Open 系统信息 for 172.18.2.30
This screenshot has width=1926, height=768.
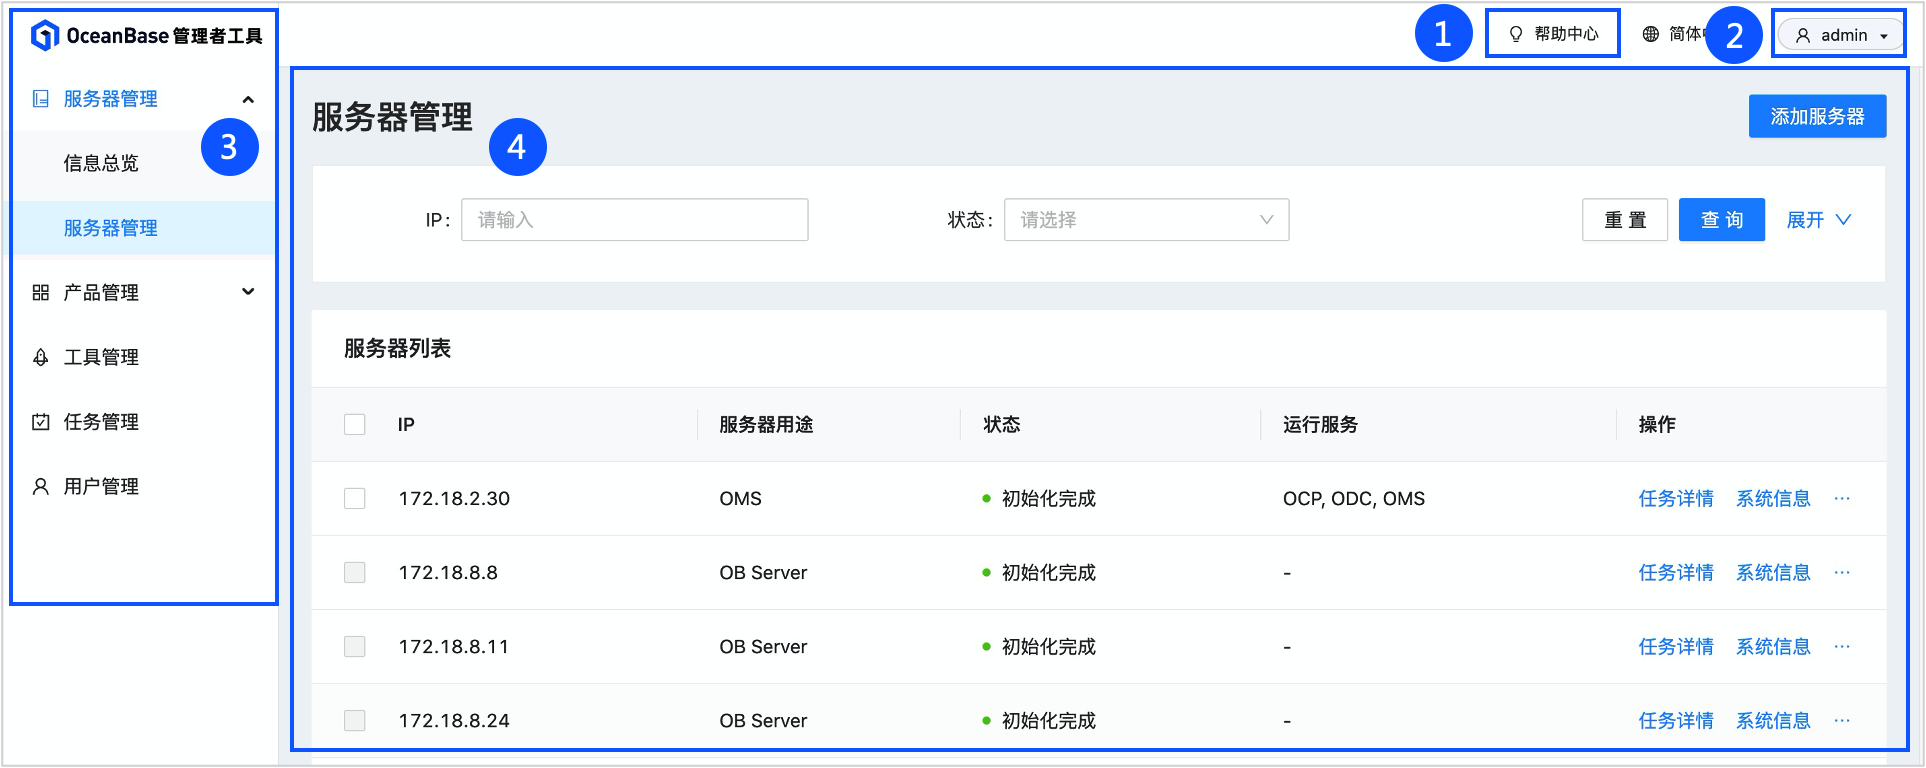[1773, 498]
